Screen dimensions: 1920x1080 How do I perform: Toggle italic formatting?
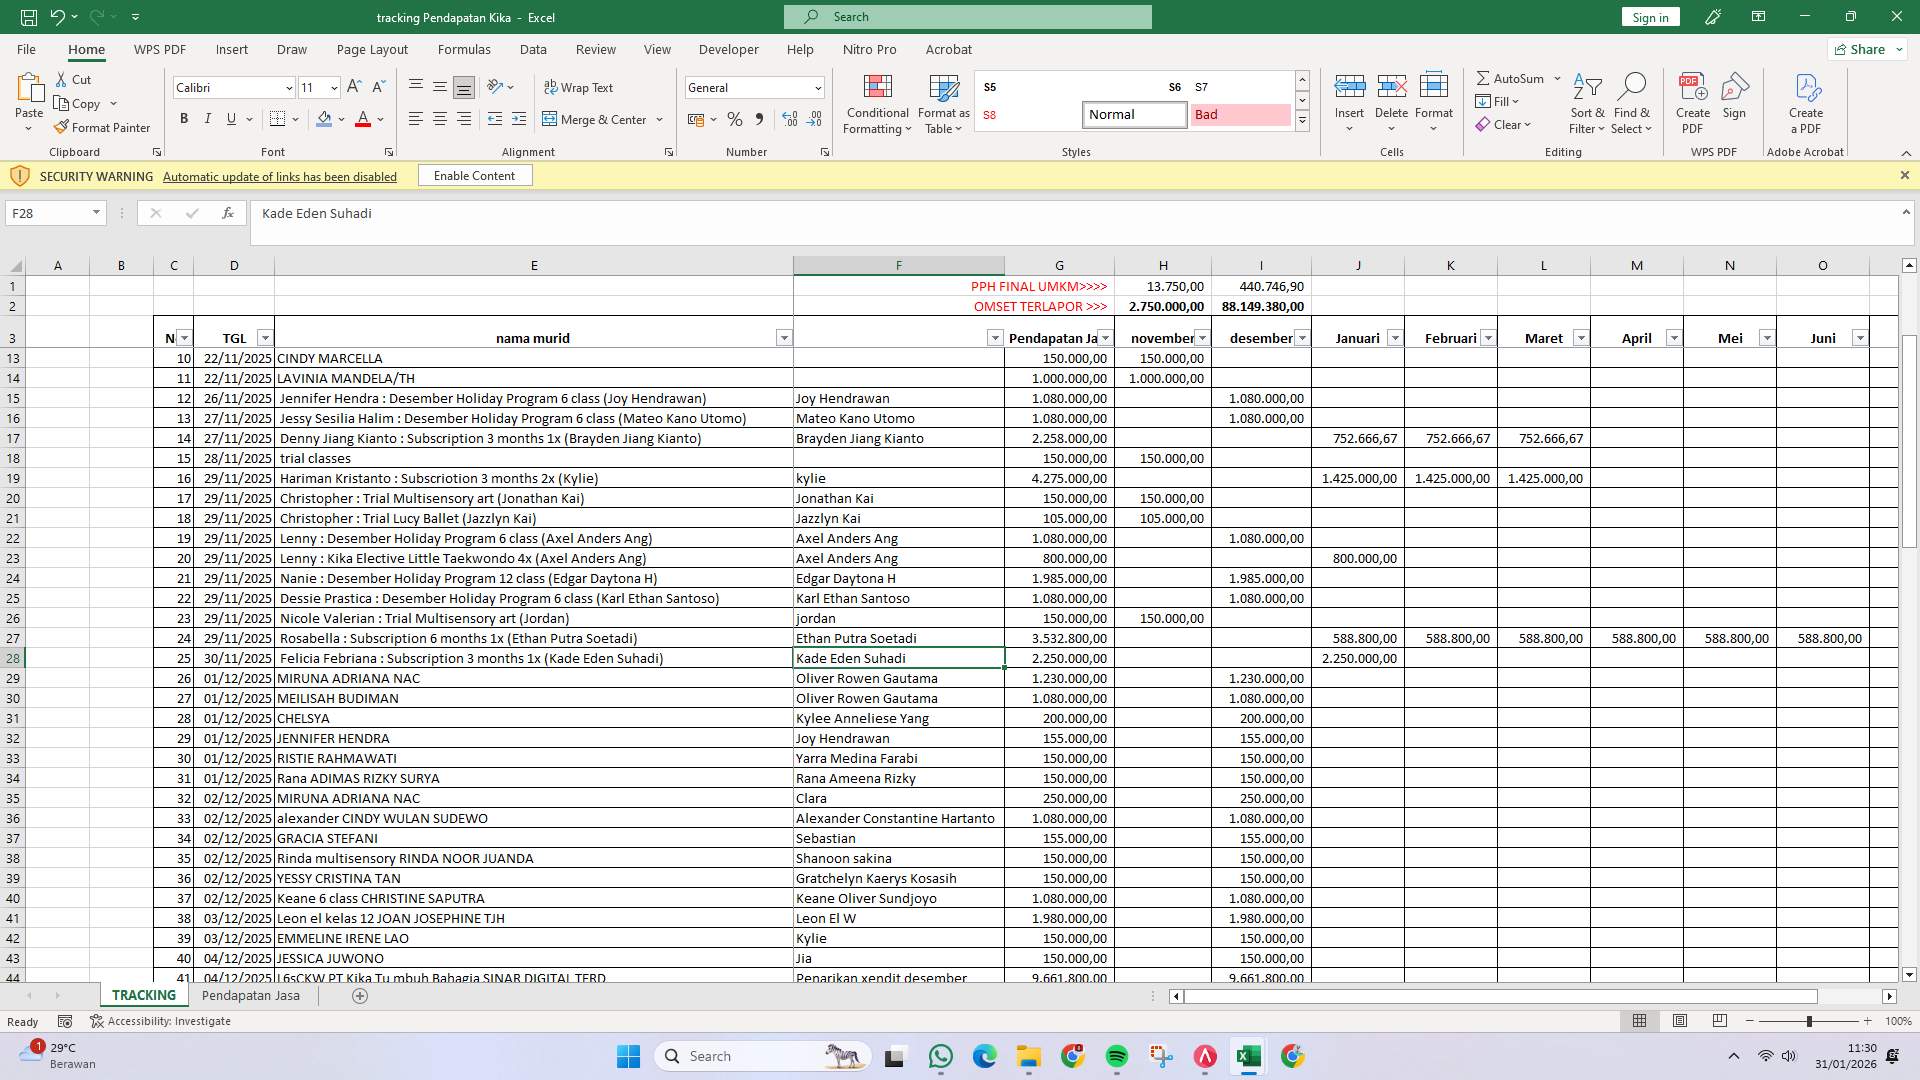[208, 119]
